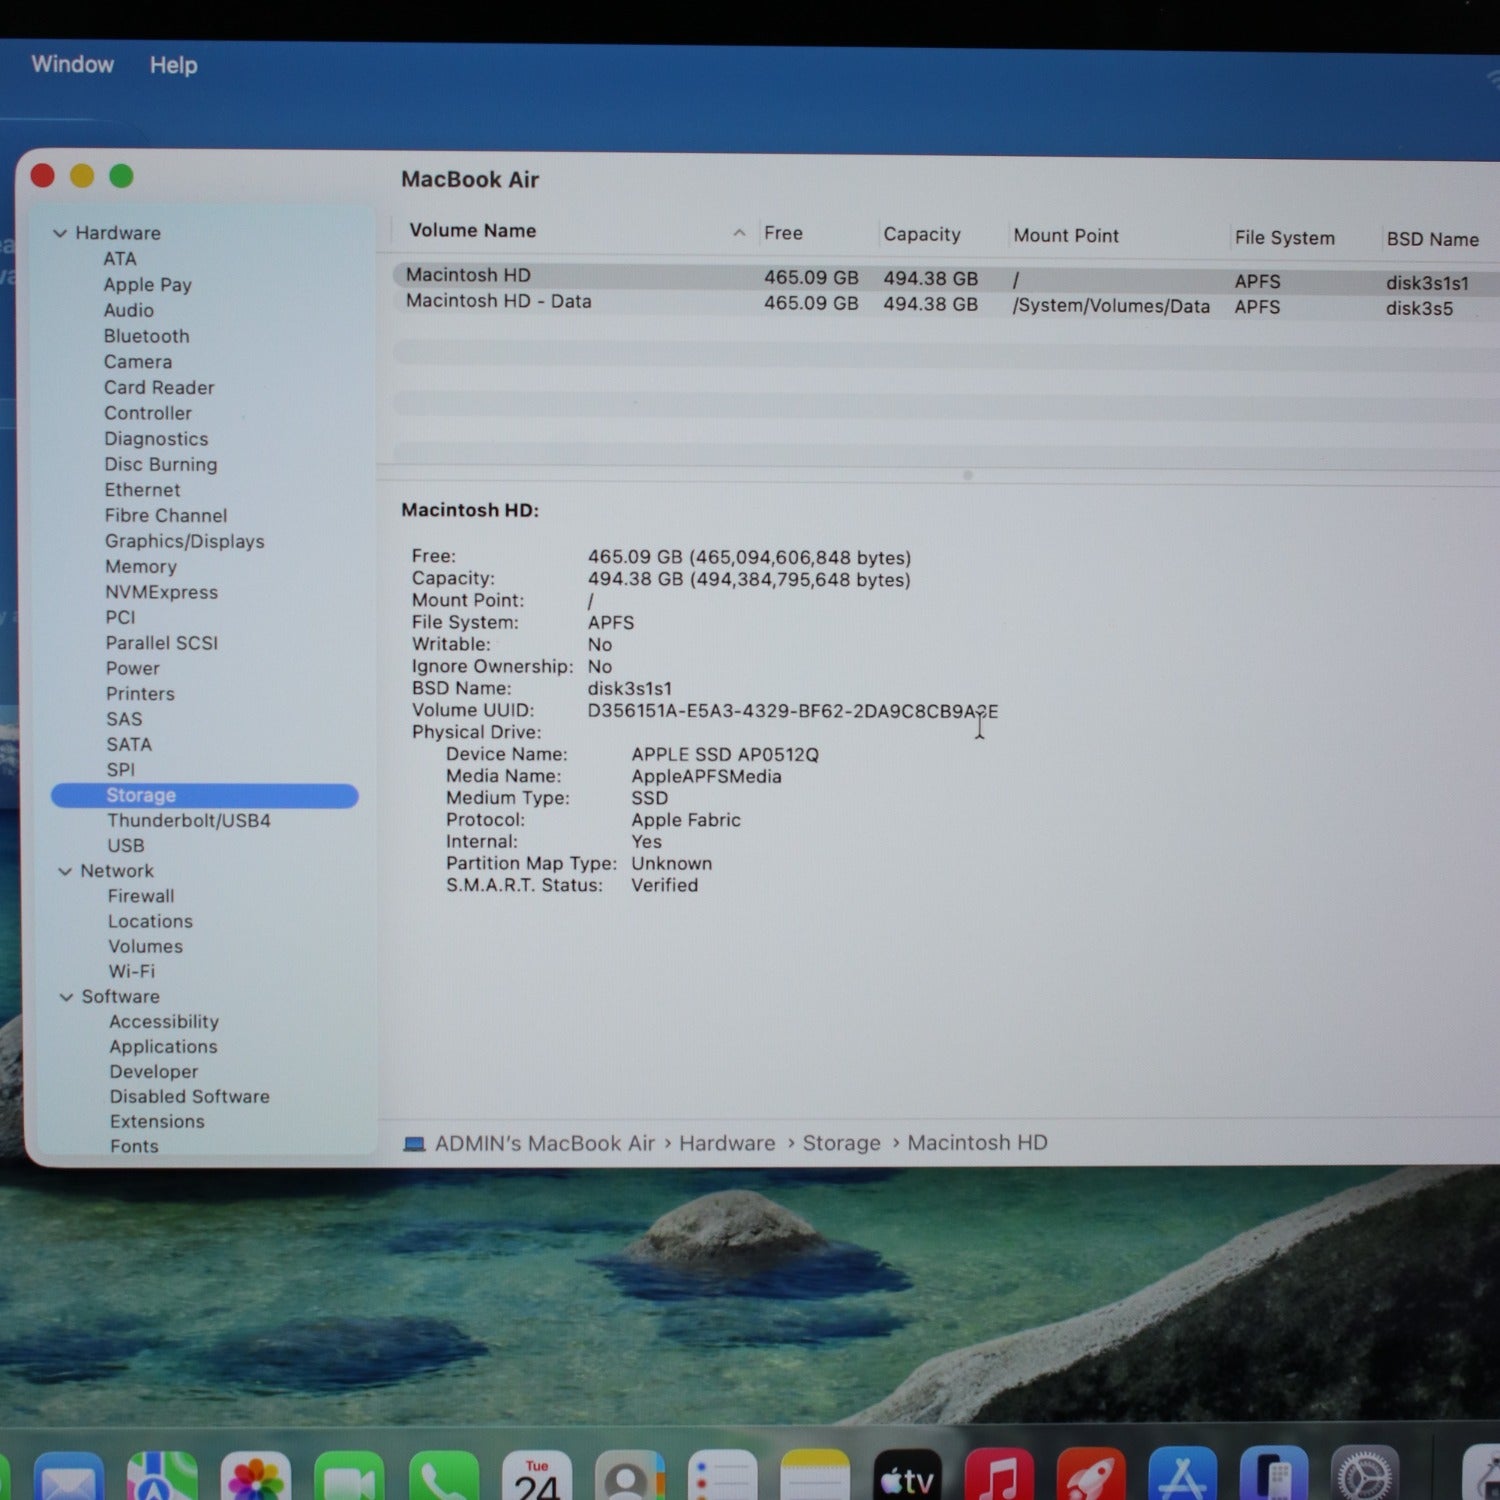This screenshot has width=1500, height=1500.
Task: Click the Volume UUID value in details
Action: pyautogui.click(x=793, y=711)
